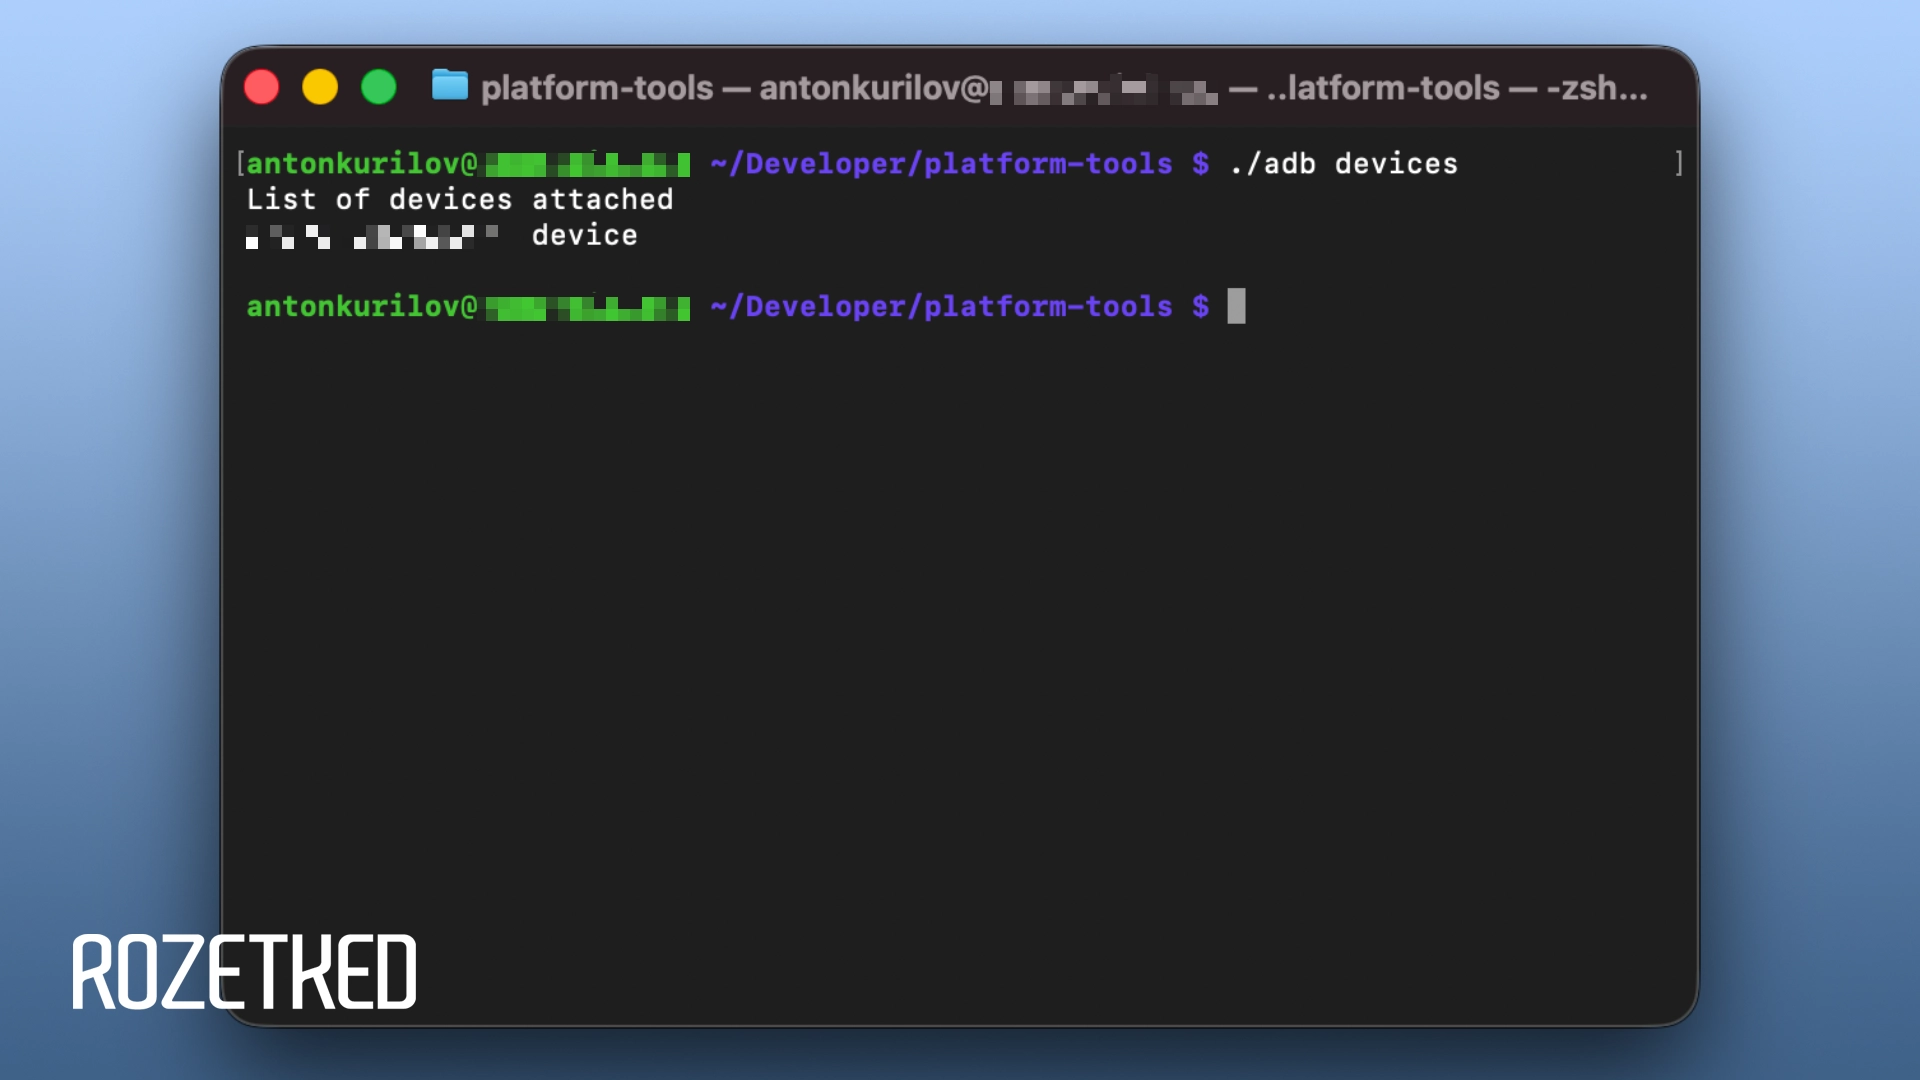Click the platform-tools window title text
The width and height of the screenshot is (1920, 1080).
[x=597, y=88]
